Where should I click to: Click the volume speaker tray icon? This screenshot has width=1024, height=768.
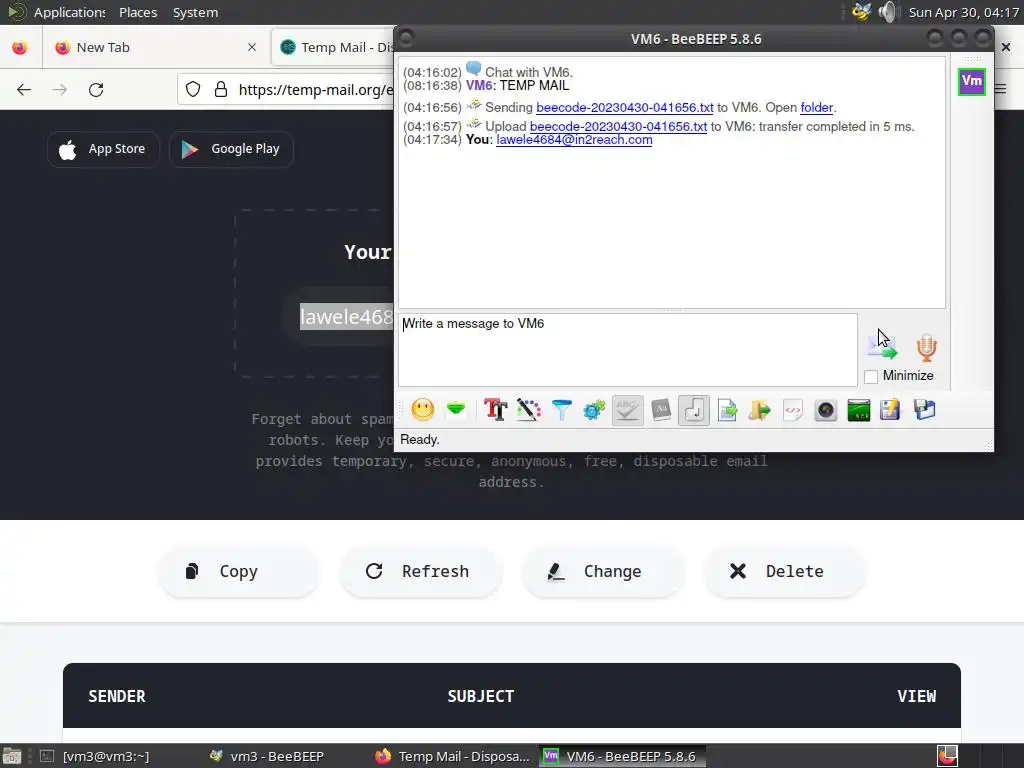click(888, 12)
